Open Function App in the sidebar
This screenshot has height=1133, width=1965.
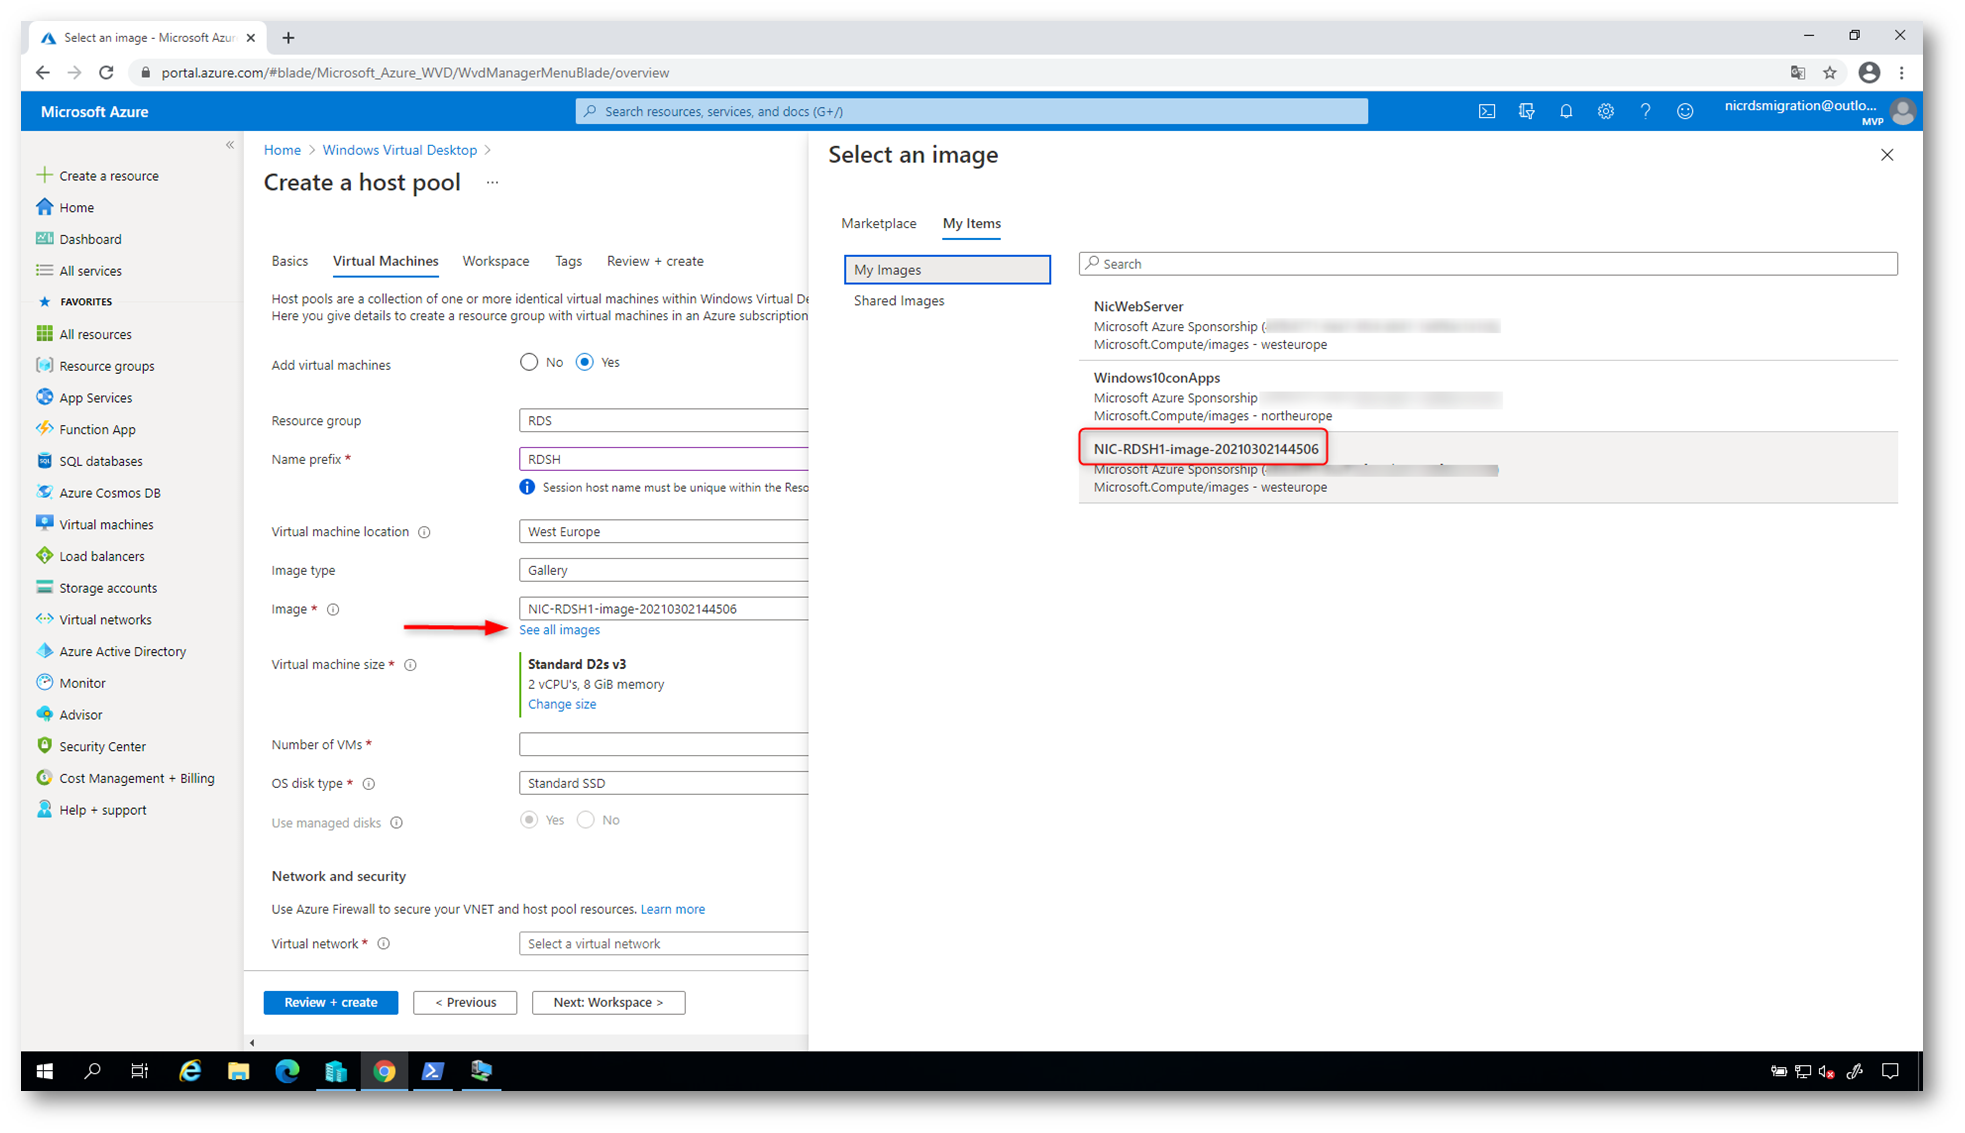[97, 429]
